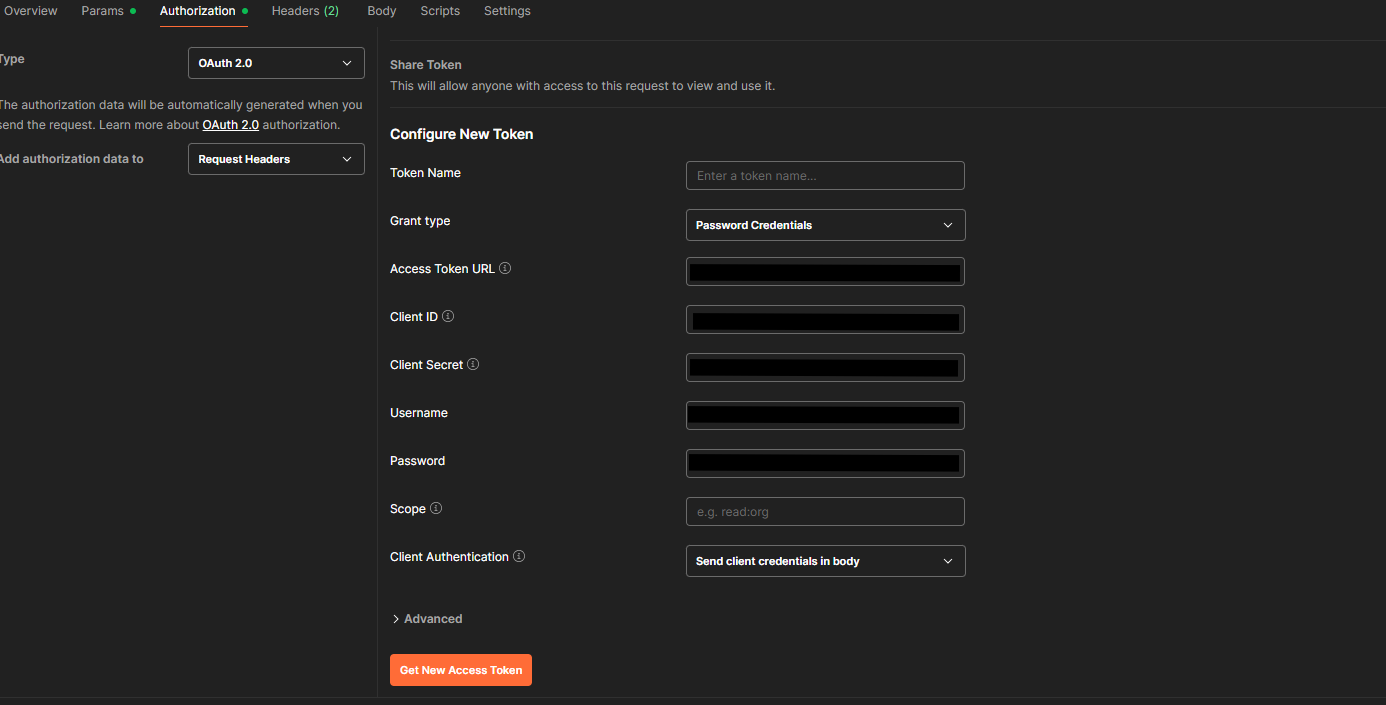Focus the Scope input field

pyautogui.click(x=825, y=512)
